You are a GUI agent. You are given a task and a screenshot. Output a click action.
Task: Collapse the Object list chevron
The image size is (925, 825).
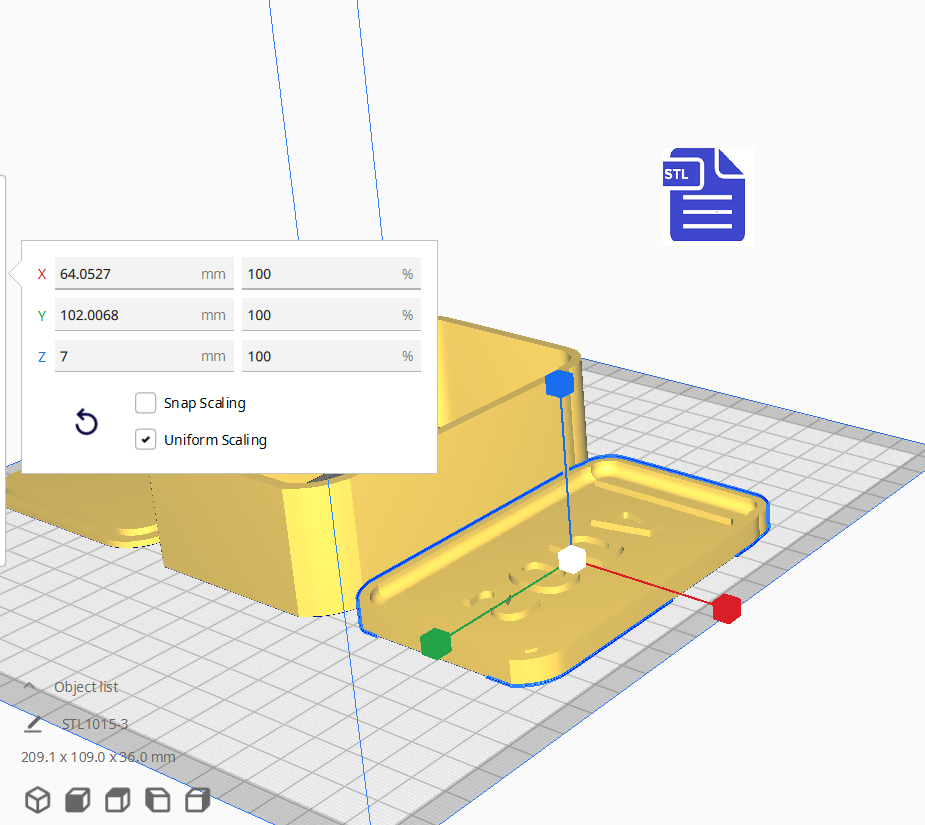click(31, 687)
